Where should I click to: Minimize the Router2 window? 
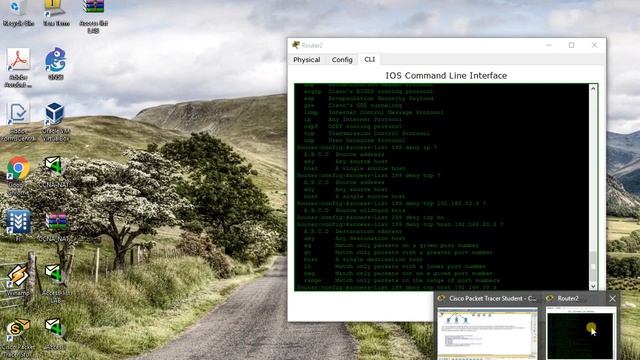tap(549, 45)
